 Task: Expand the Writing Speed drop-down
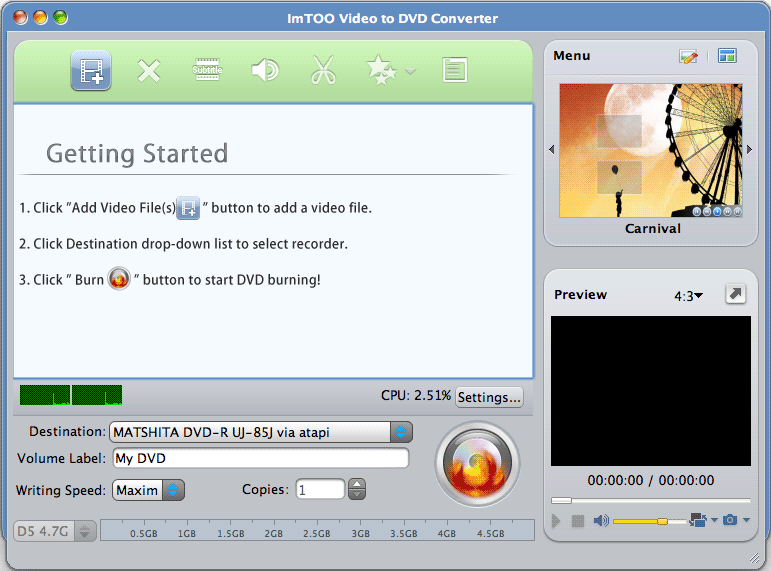174,490
